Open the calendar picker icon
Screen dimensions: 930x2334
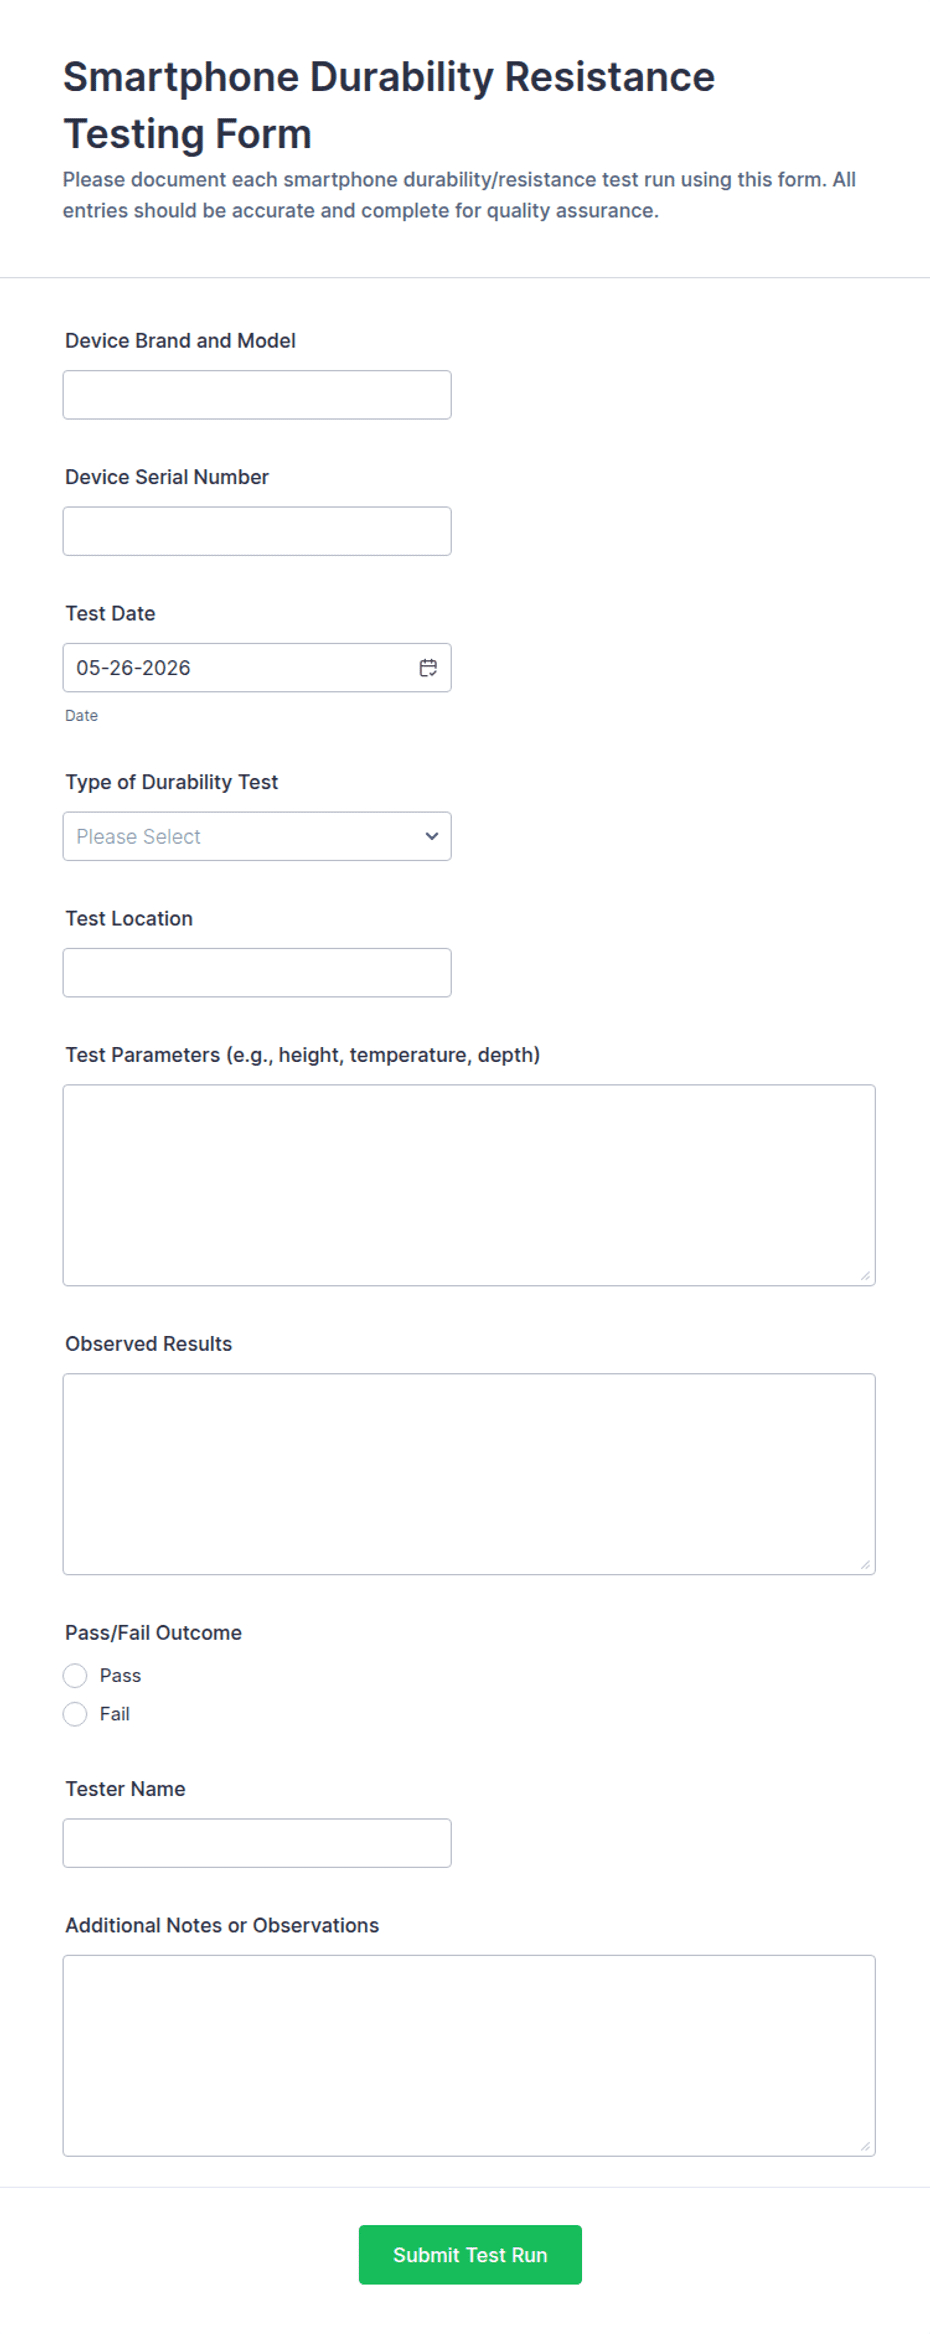(x=428, y=668)
